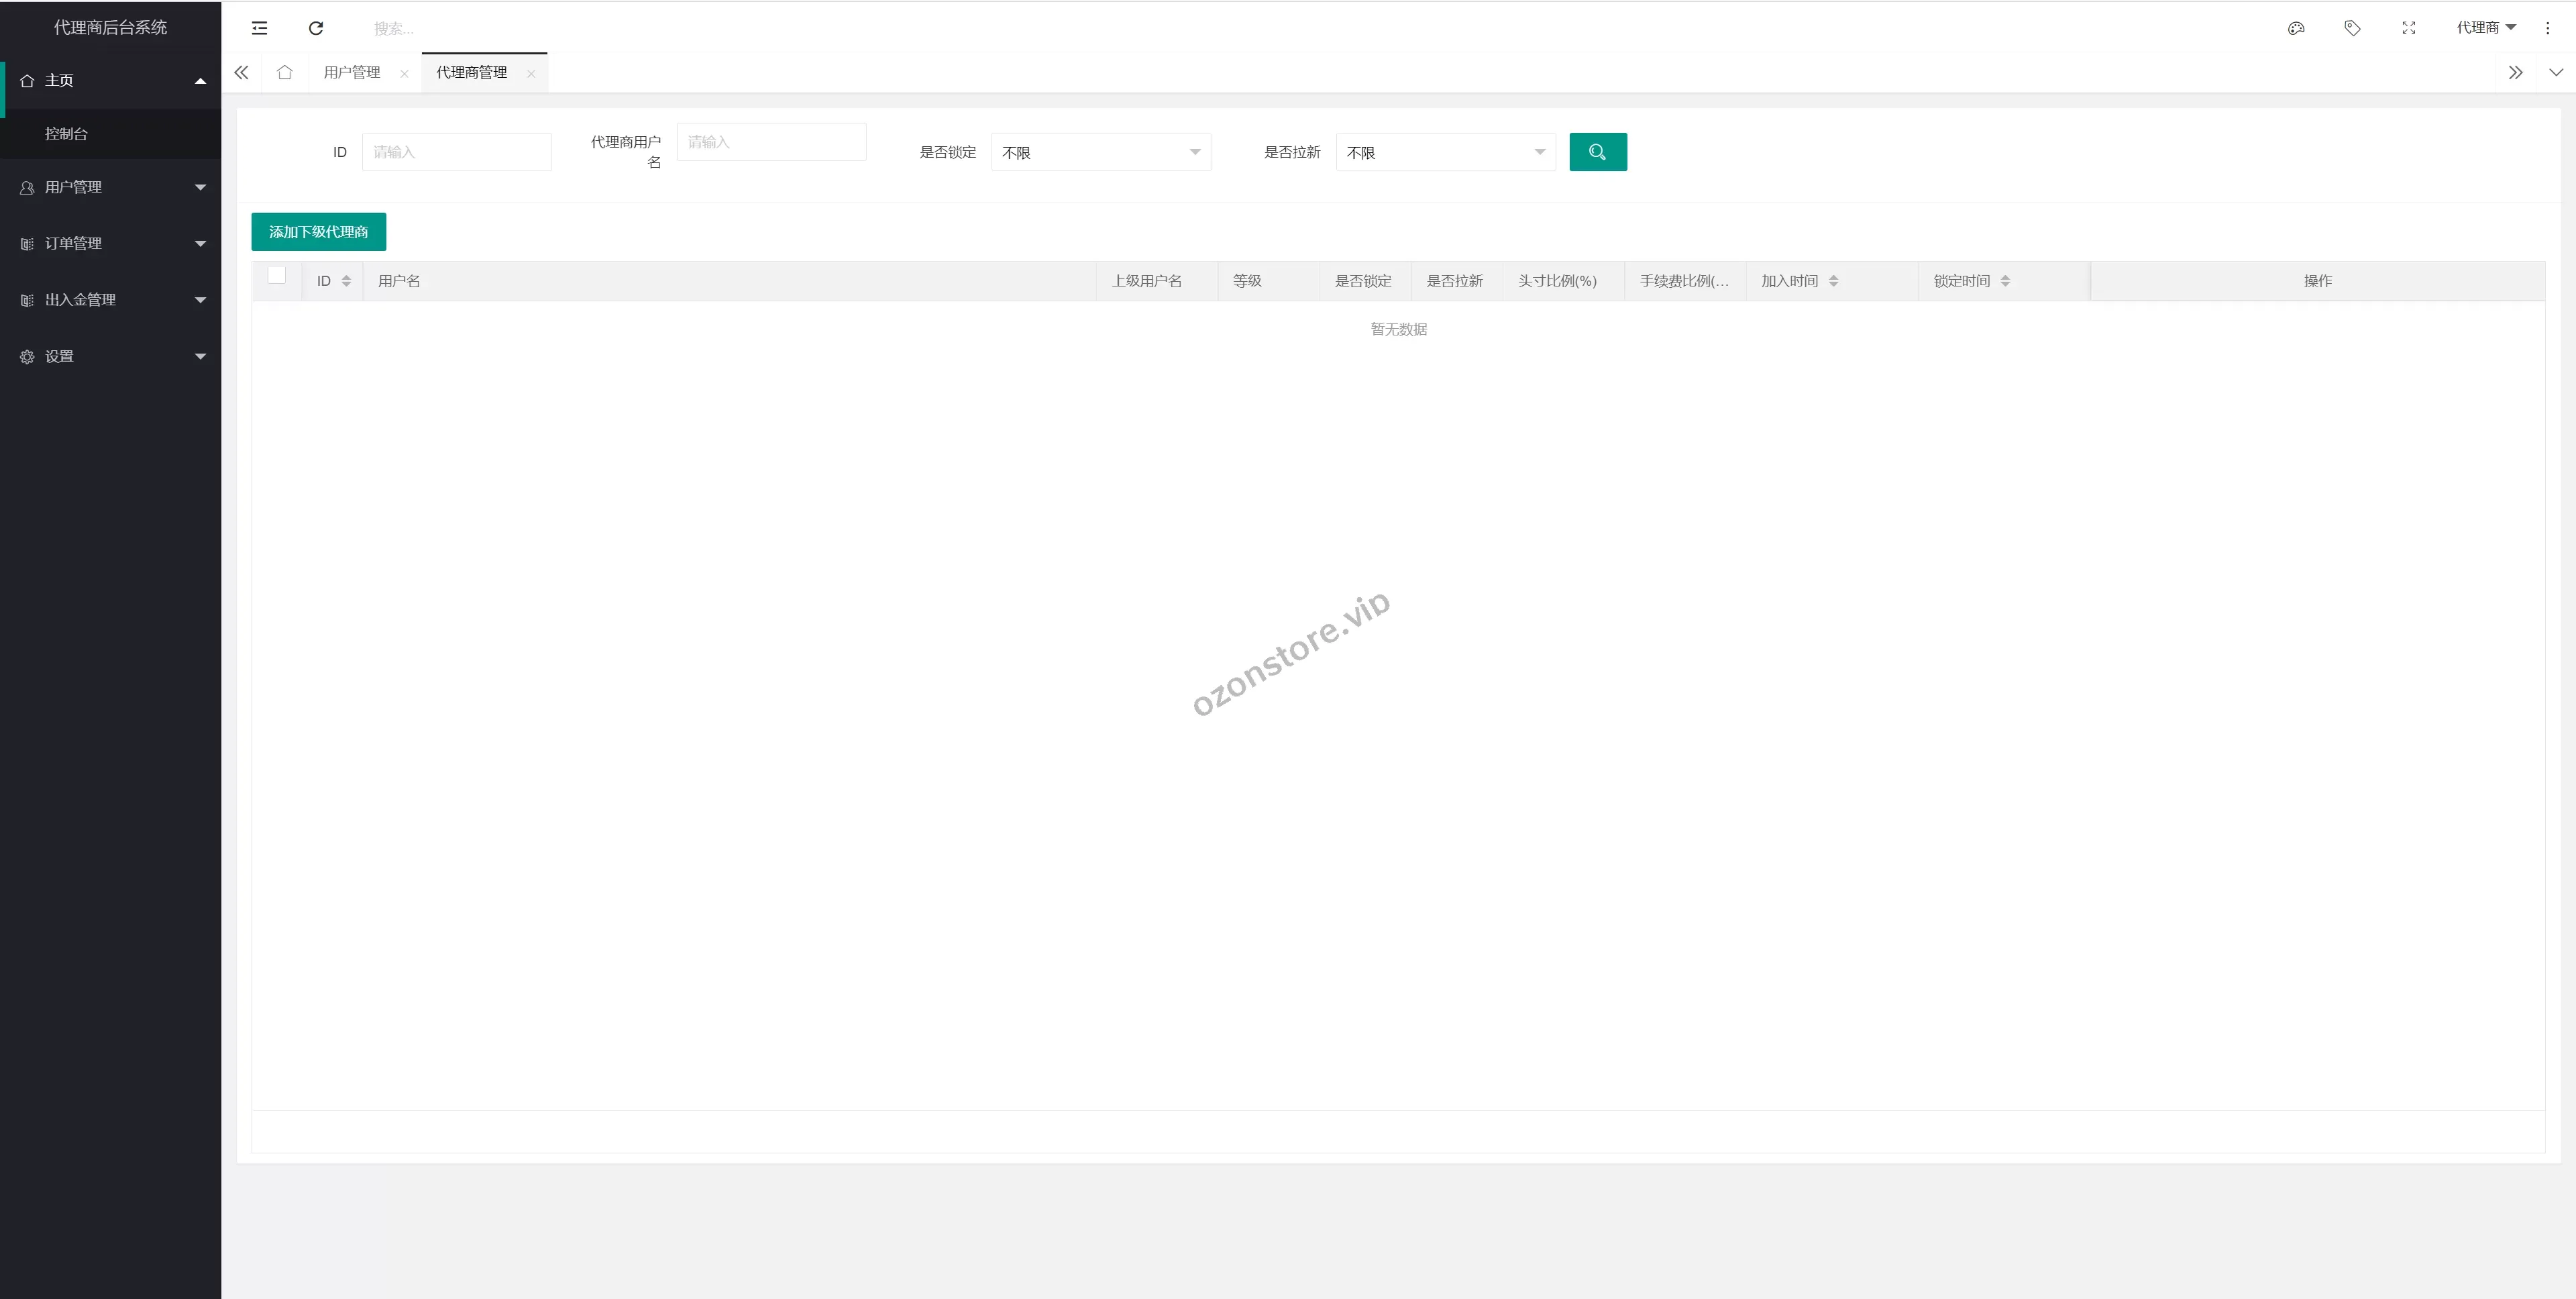
Task: Toggle the sidebar collapse icon
Action: [259, 28]
